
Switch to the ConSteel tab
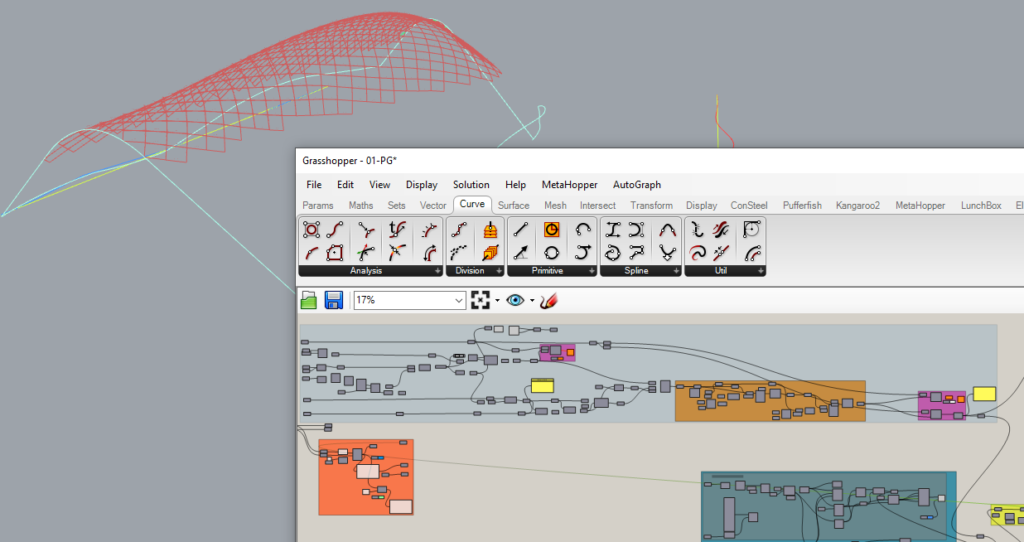[x=748, y=205]
